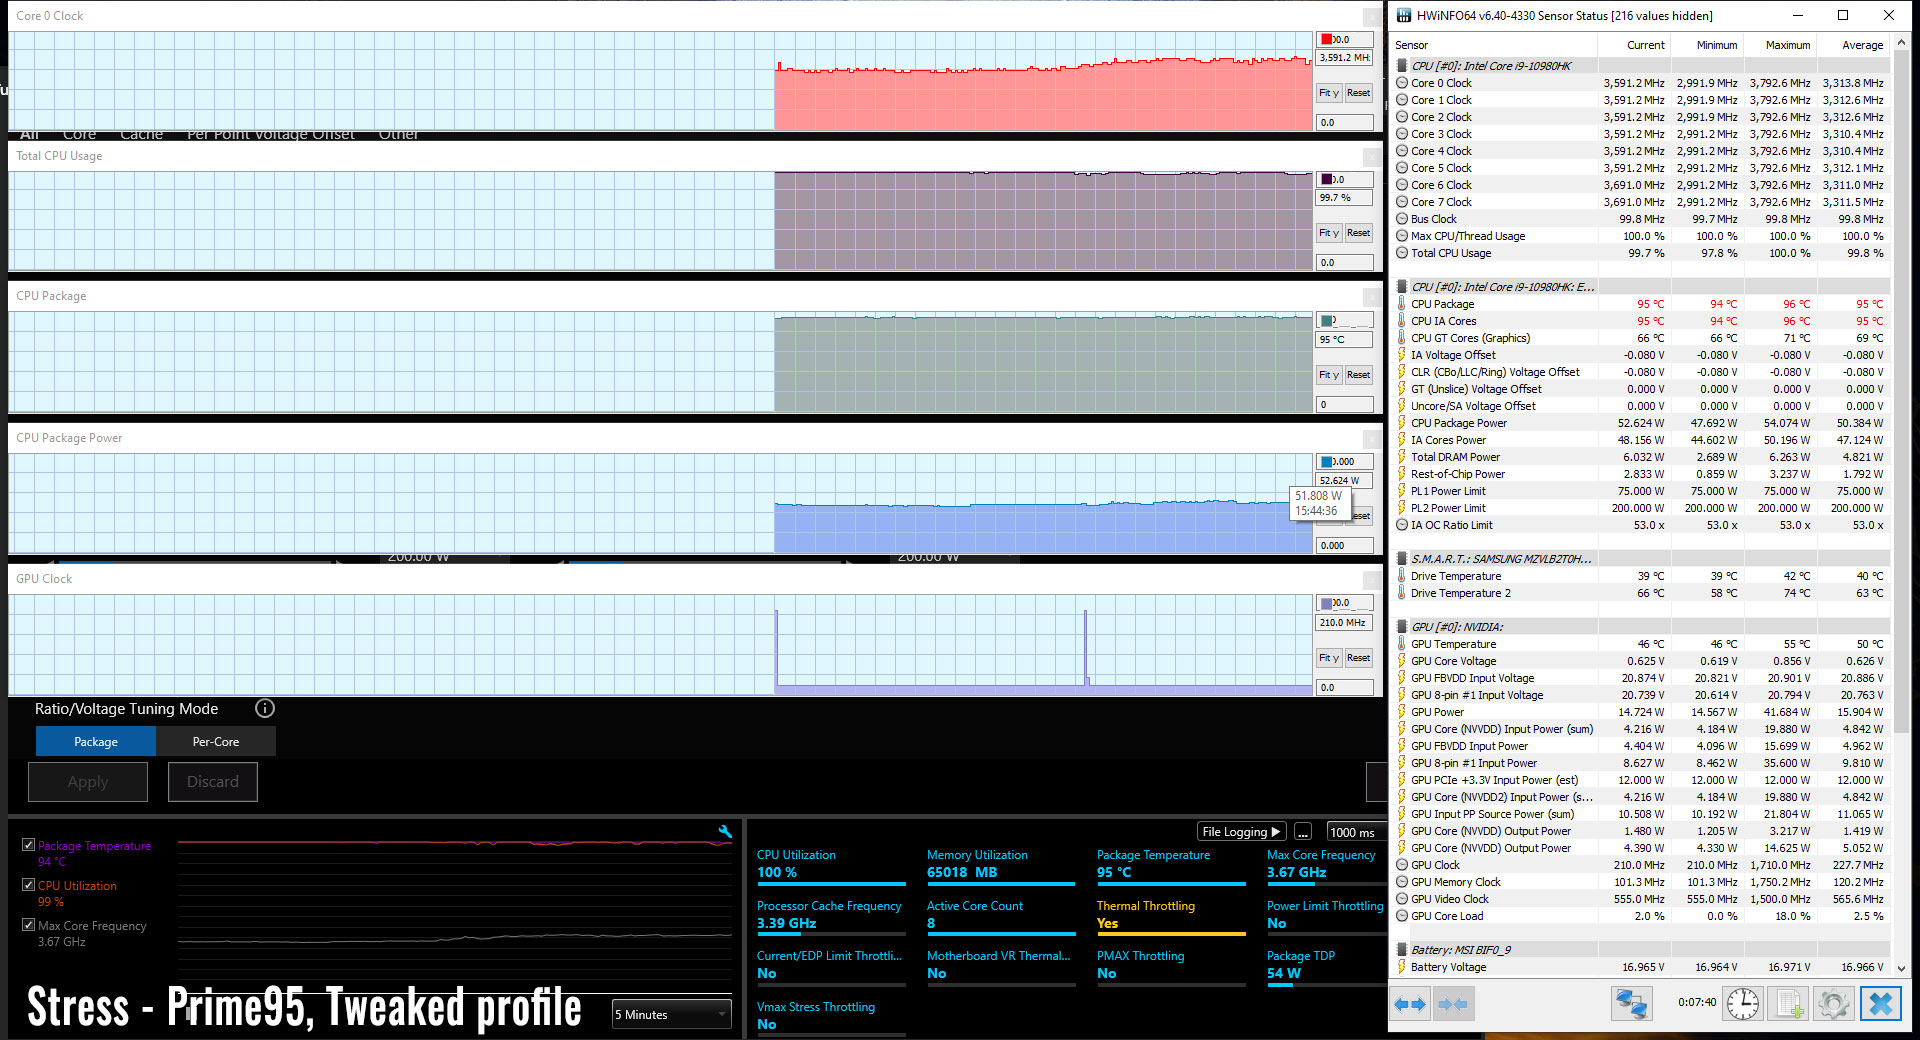
Task: Click the clock reset-timer icon in HWiNFO
Action: [x=1743, y=1003]
